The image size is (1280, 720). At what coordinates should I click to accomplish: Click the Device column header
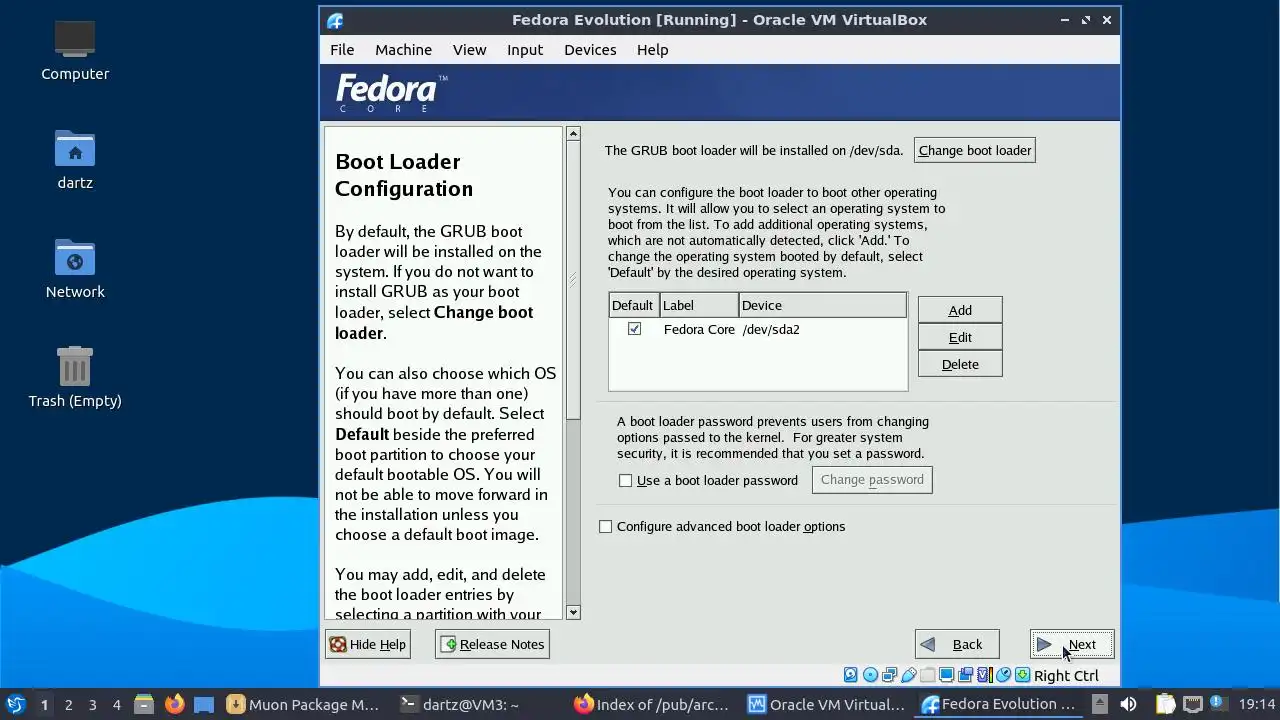822,305
